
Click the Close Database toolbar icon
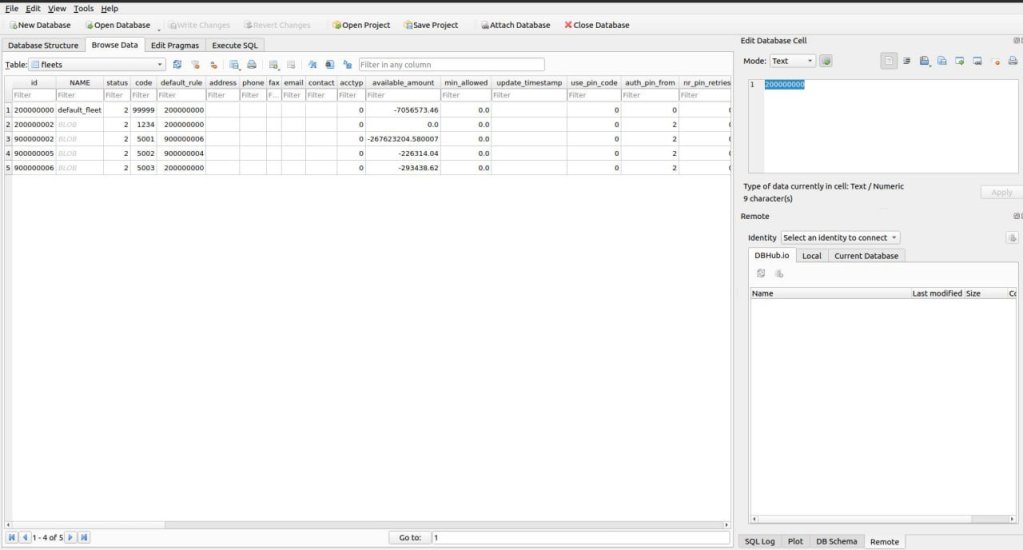coord(597,25)
